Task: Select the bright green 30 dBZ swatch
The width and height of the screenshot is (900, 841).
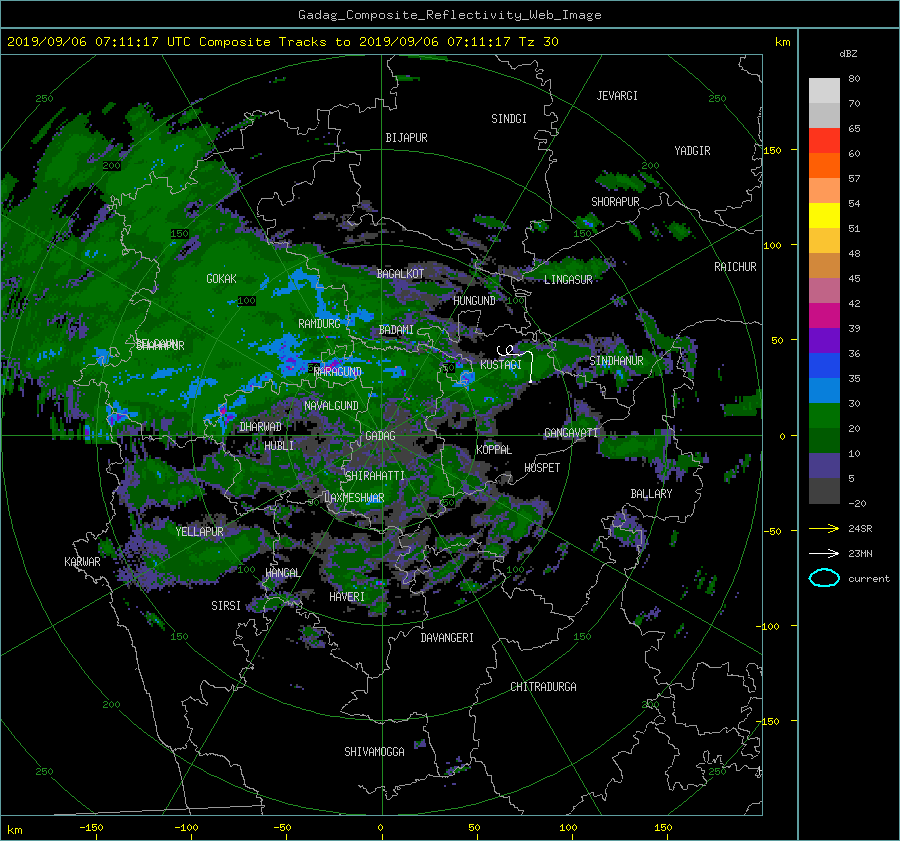Action: [824, 416]
